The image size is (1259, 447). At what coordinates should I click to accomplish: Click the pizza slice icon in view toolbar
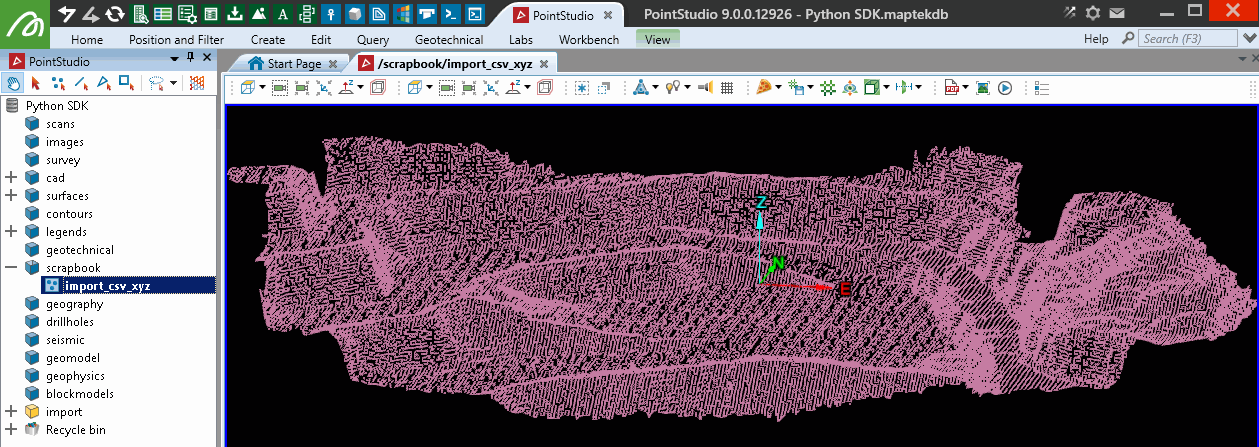(763, 88)
